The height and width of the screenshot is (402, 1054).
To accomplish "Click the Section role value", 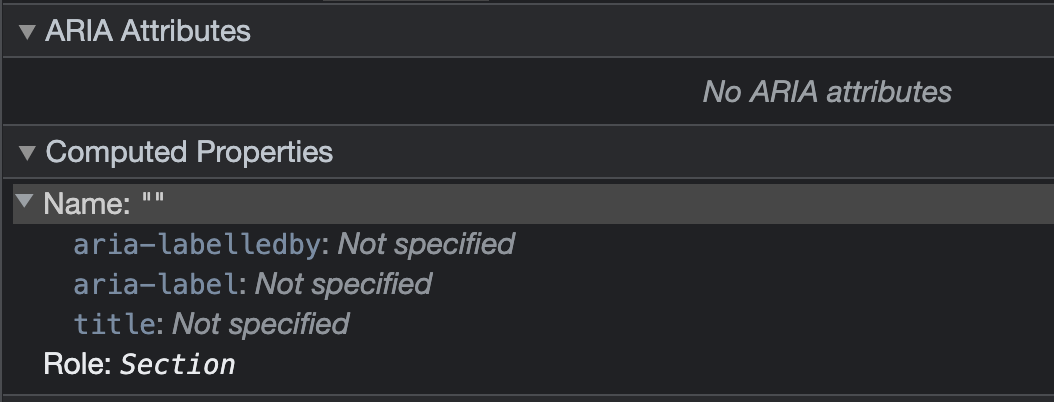I will [177, 365].
